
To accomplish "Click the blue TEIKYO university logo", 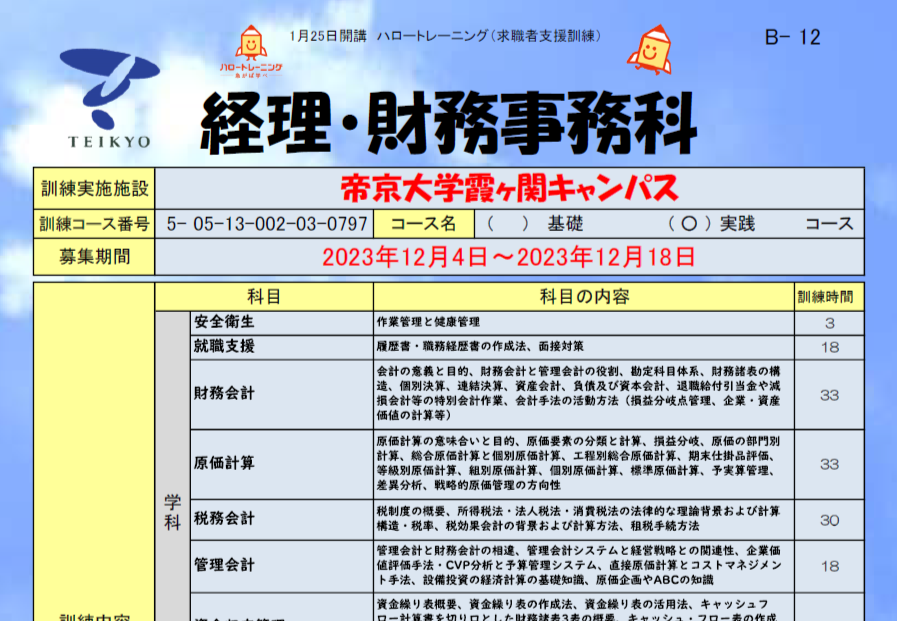I will [109, 98].
